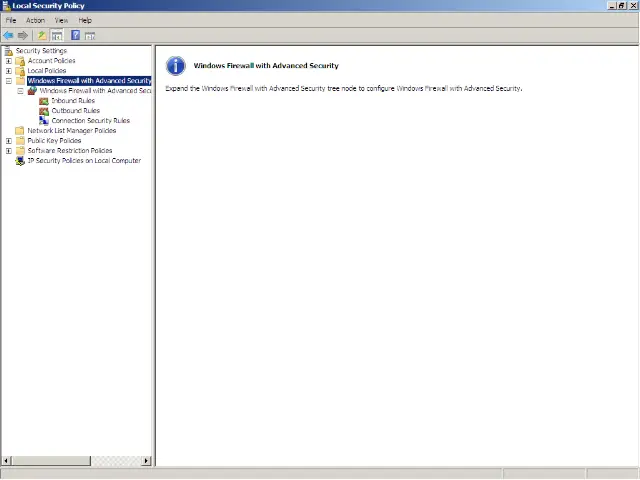Screen dimensions: 640x480
Task: Expand the Account Policies node
Action: tap(9, 61)
